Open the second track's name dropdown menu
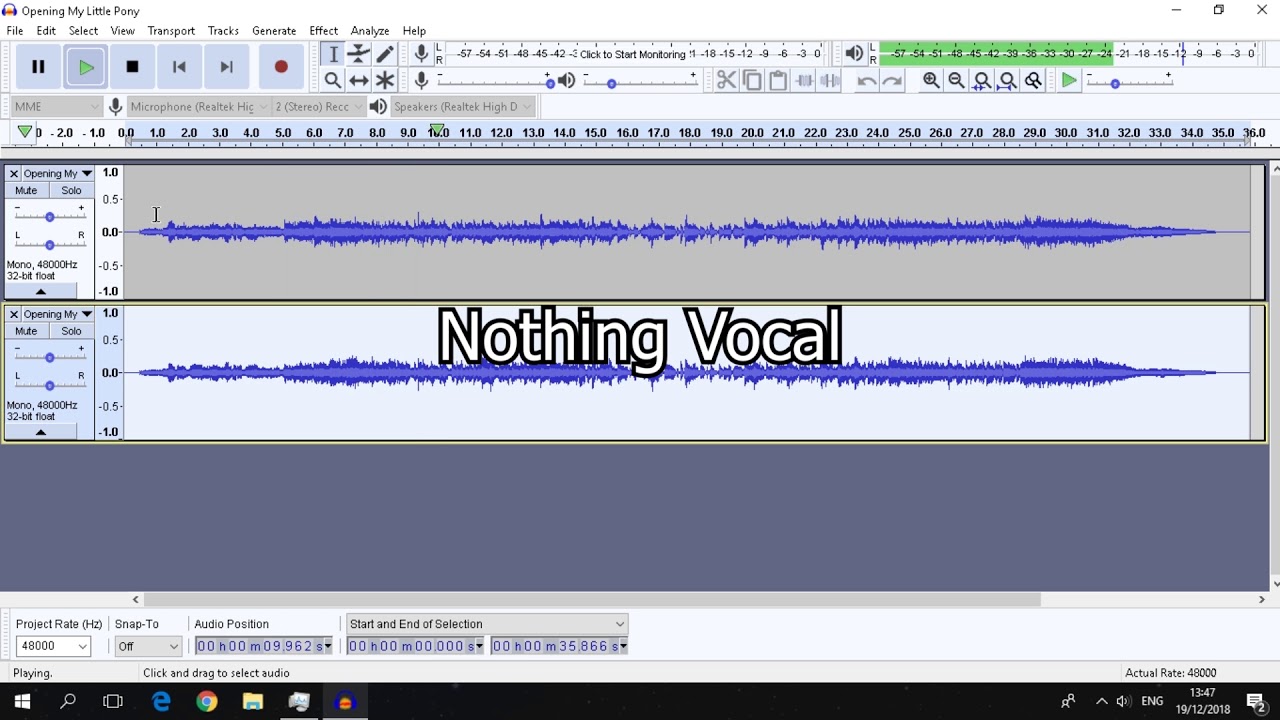The width and height of the screenshot is (1280, 720). (x=57, y=314)
